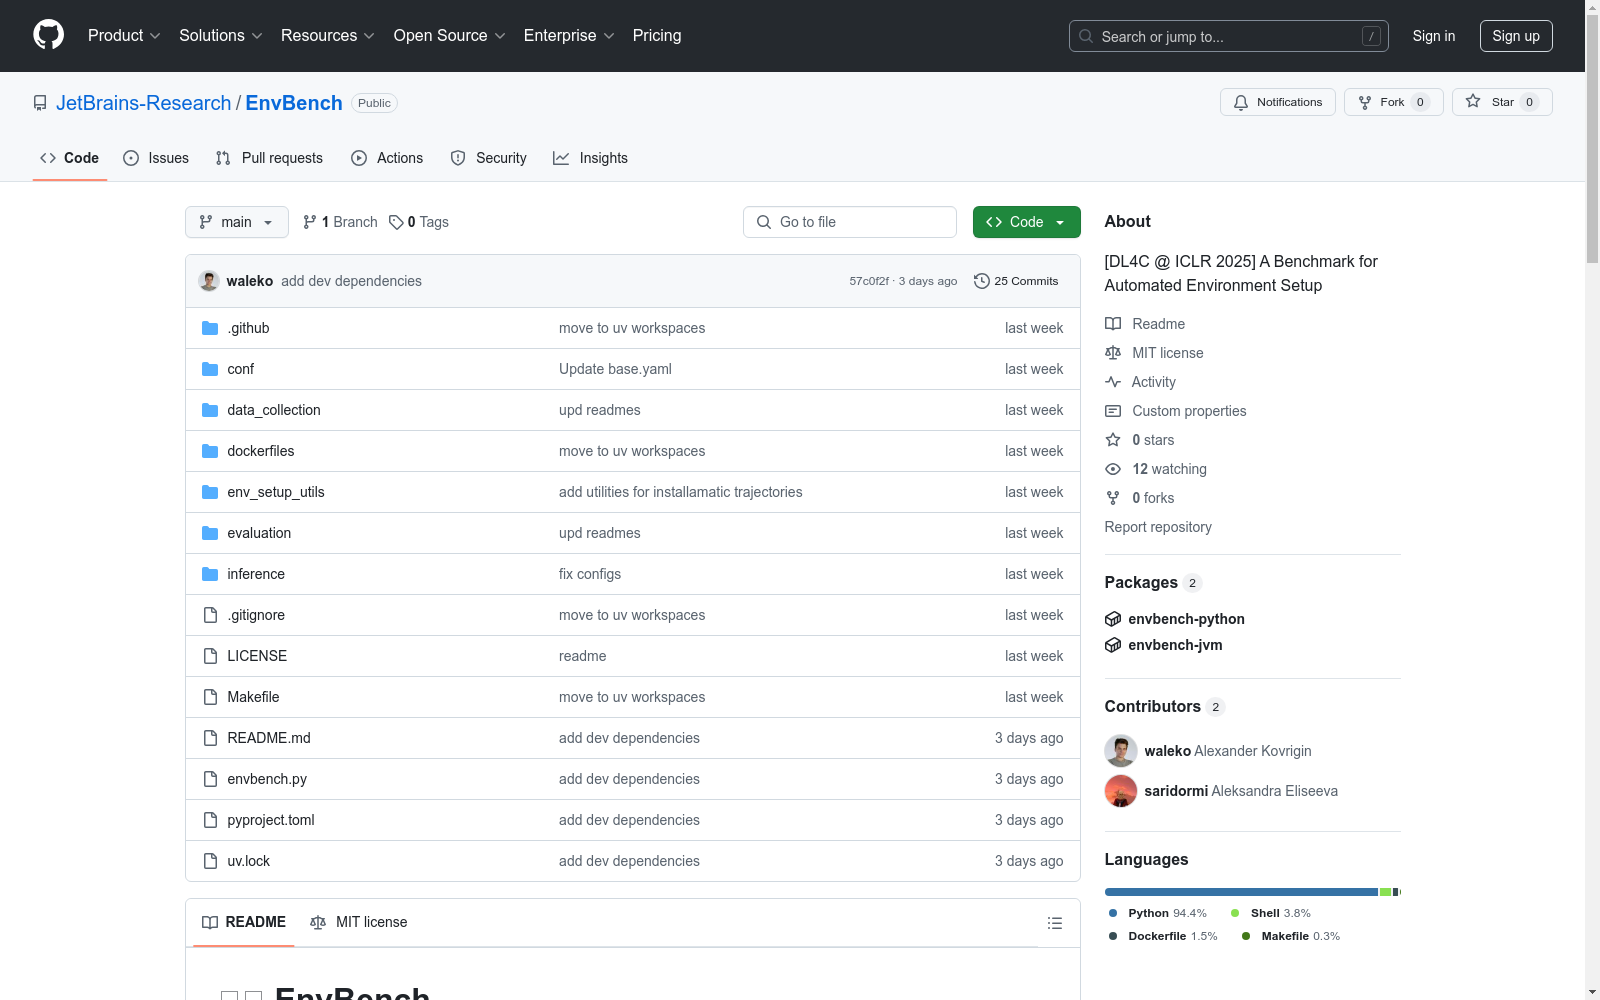The width and height of the screenshot is (1600, 1000).
Task: Click the uv.lock file icon
Action: [210, 861]
